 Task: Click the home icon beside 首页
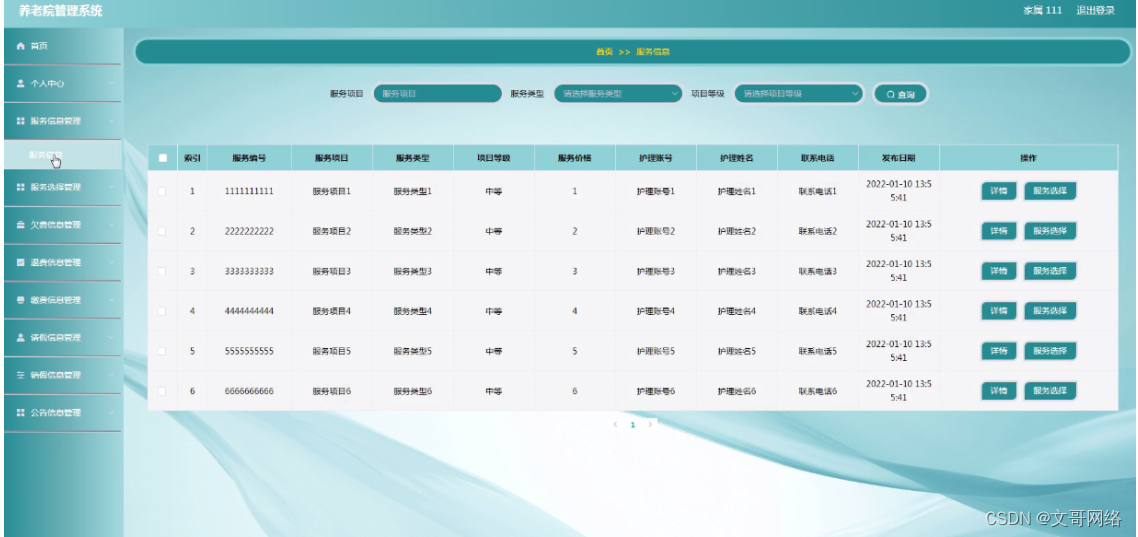pyautogui.click(x=20, y=46)
